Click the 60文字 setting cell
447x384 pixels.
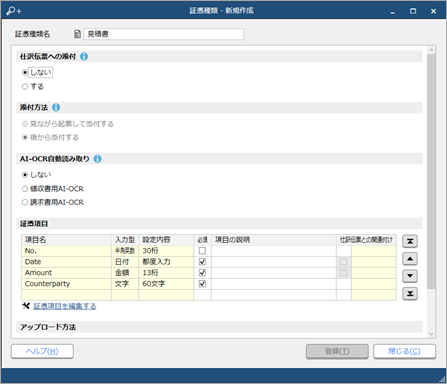[166, 284]
